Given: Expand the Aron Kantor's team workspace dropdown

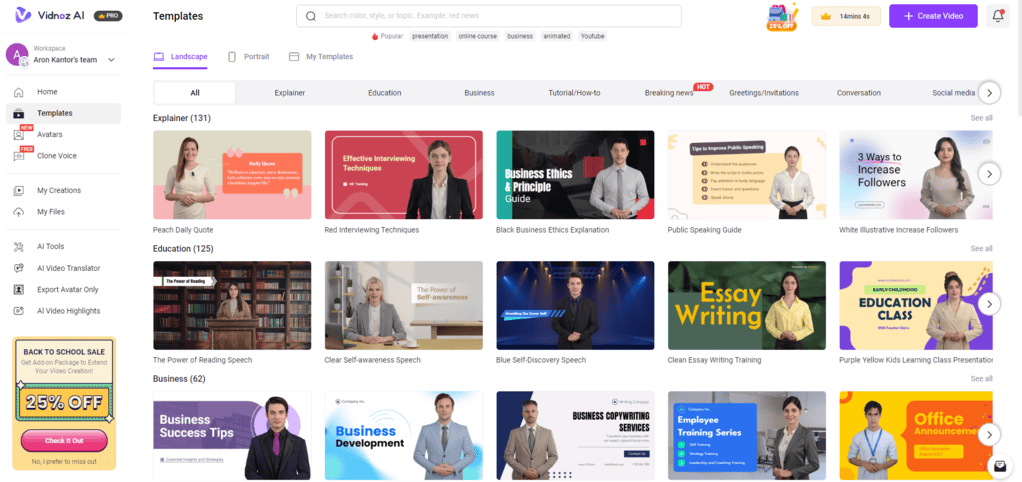Looking at the screenshot, I should (x=111, y=60).
